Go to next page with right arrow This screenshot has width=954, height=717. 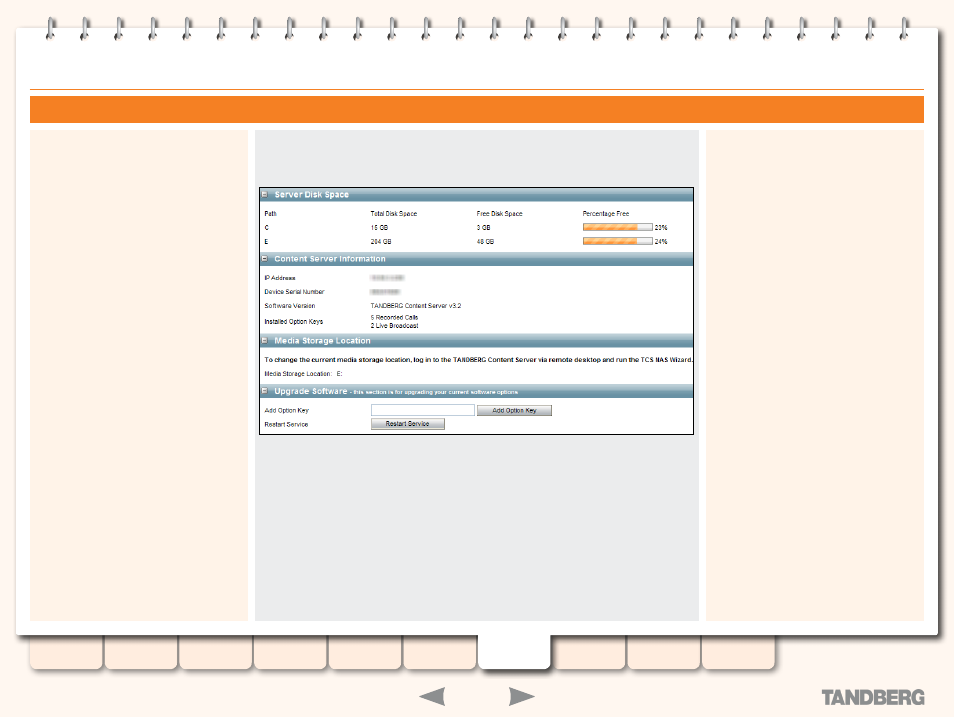pos(521,696)
